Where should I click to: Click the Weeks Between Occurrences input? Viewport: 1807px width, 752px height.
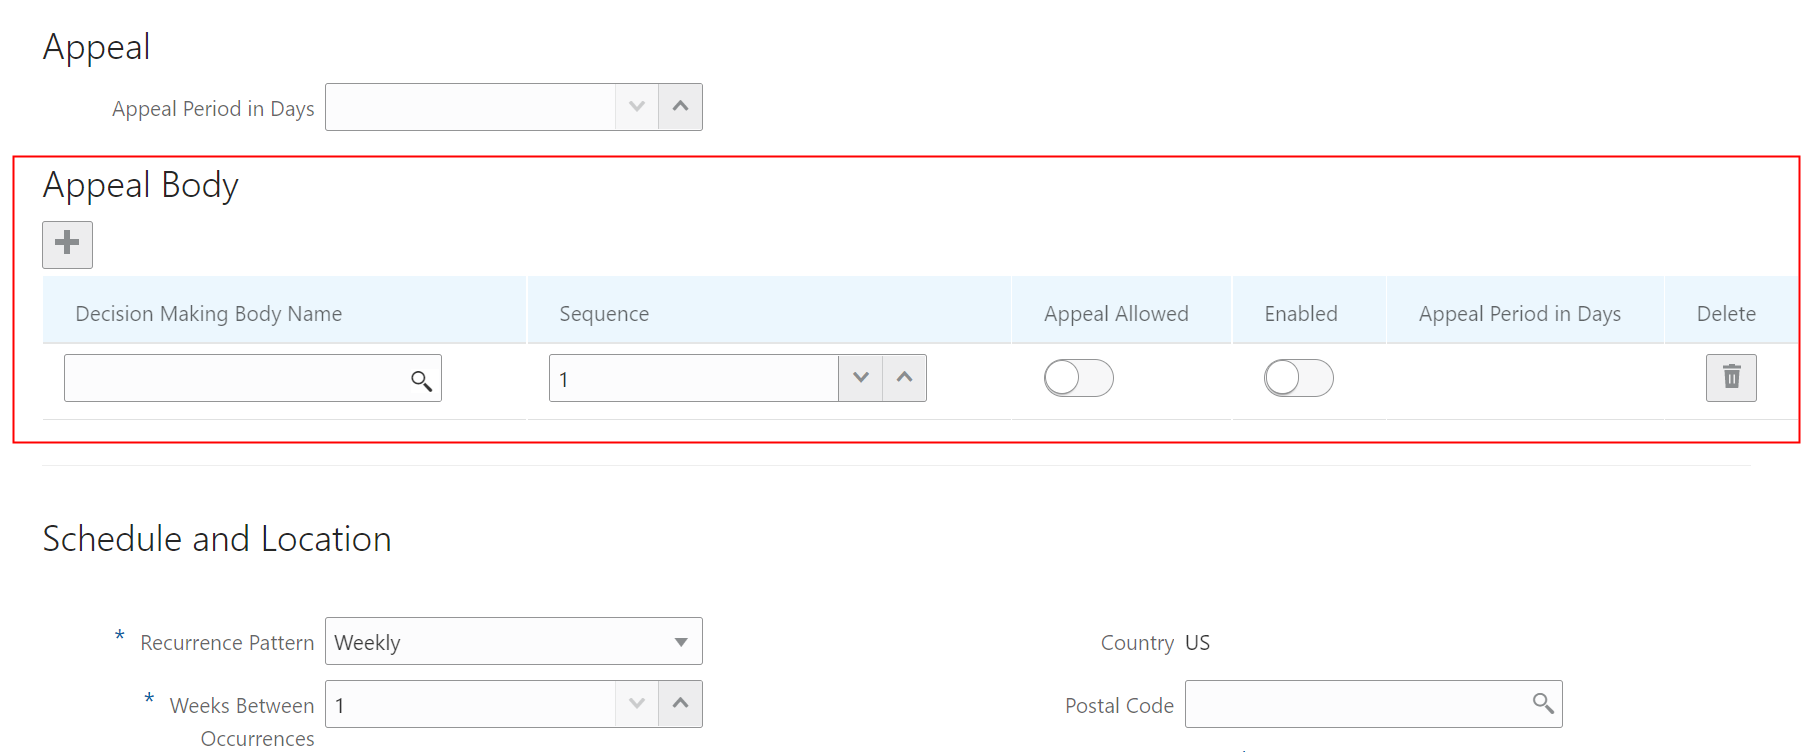470,704
